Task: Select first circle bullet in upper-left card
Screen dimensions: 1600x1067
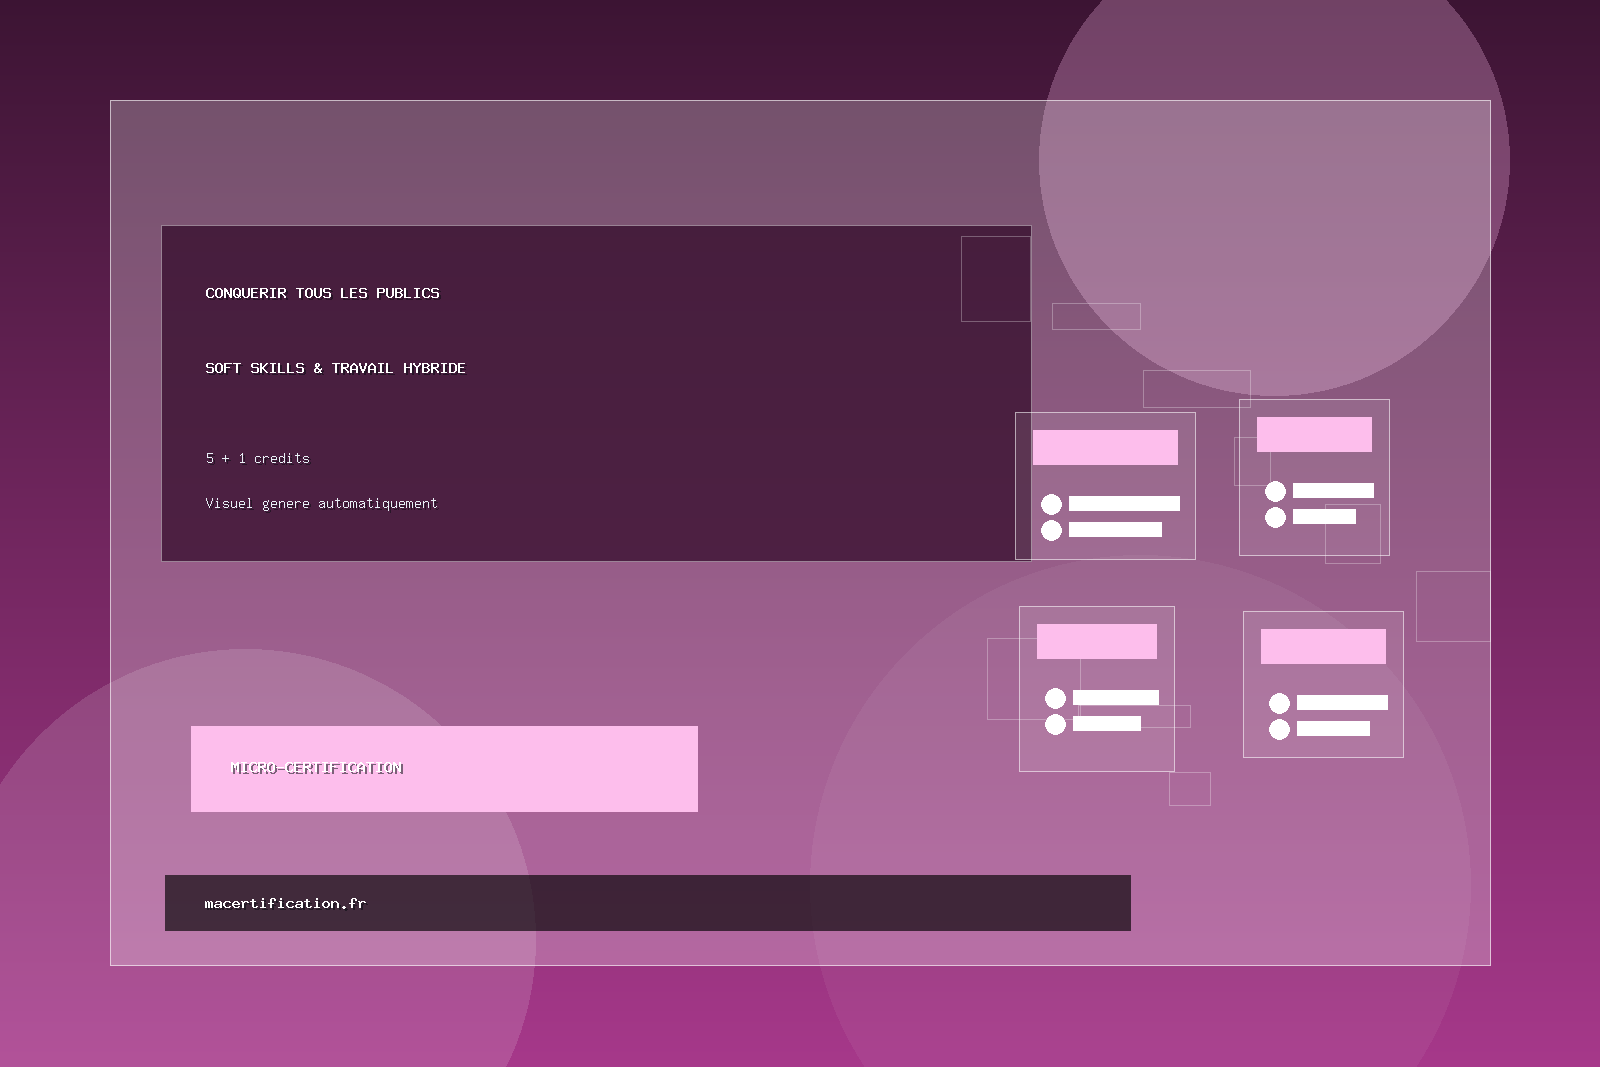Action: point(1051,504)
